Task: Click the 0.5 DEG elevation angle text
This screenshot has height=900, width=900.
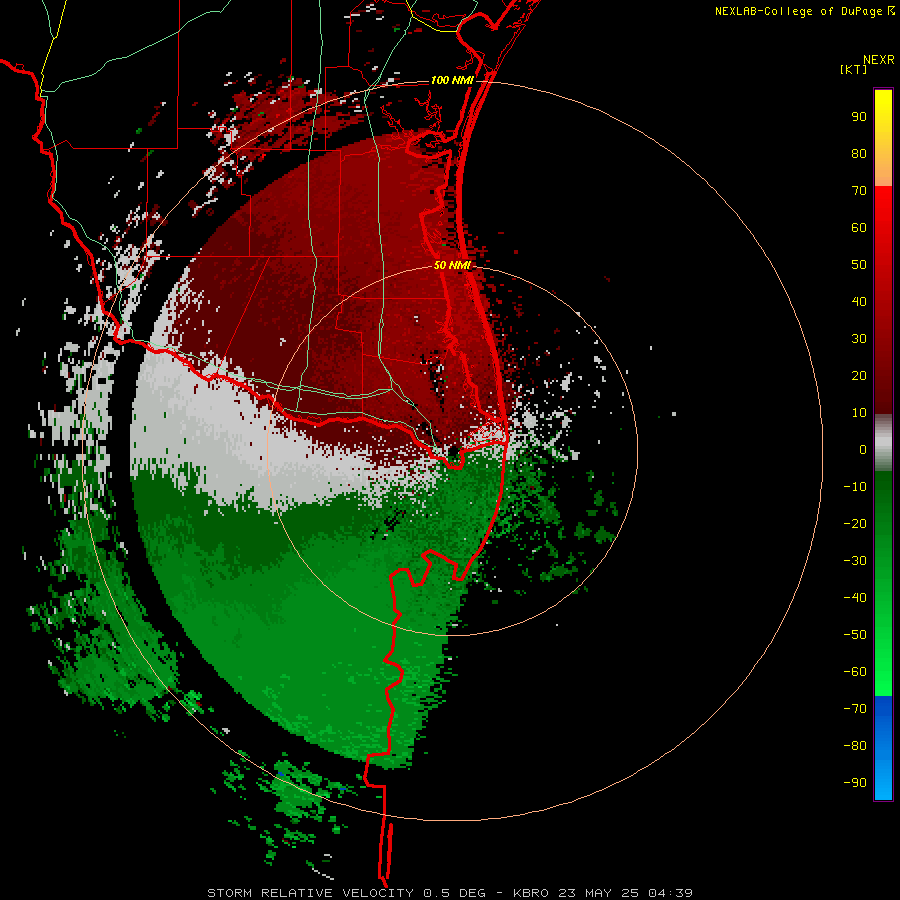Action: [454, 893]
